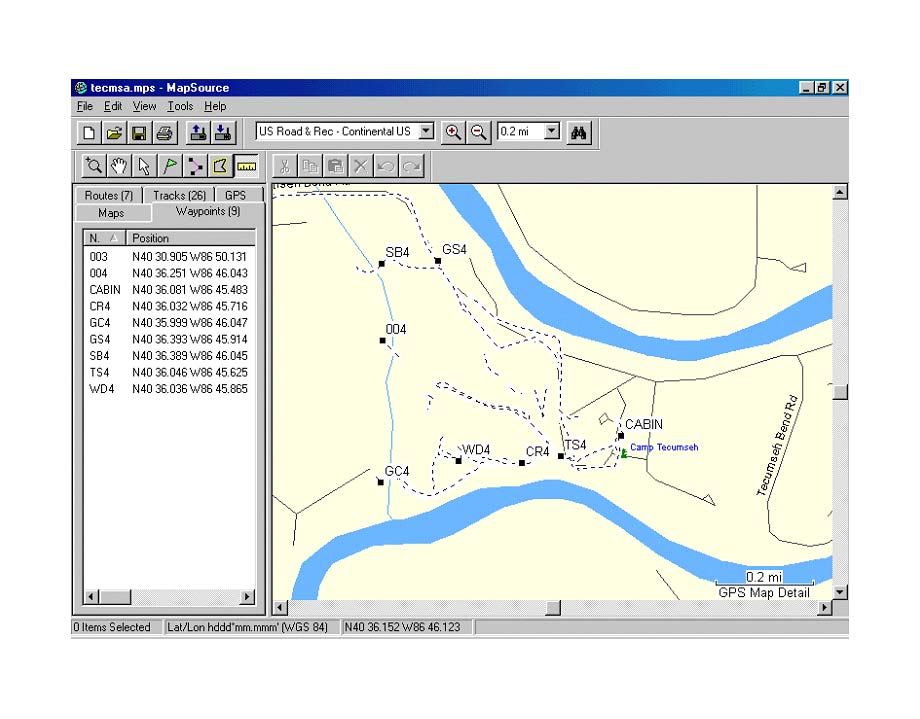Sort list by Position column header
Viewport: 920px width, 719px height.
pyautogui.click(x=190, y=238)
